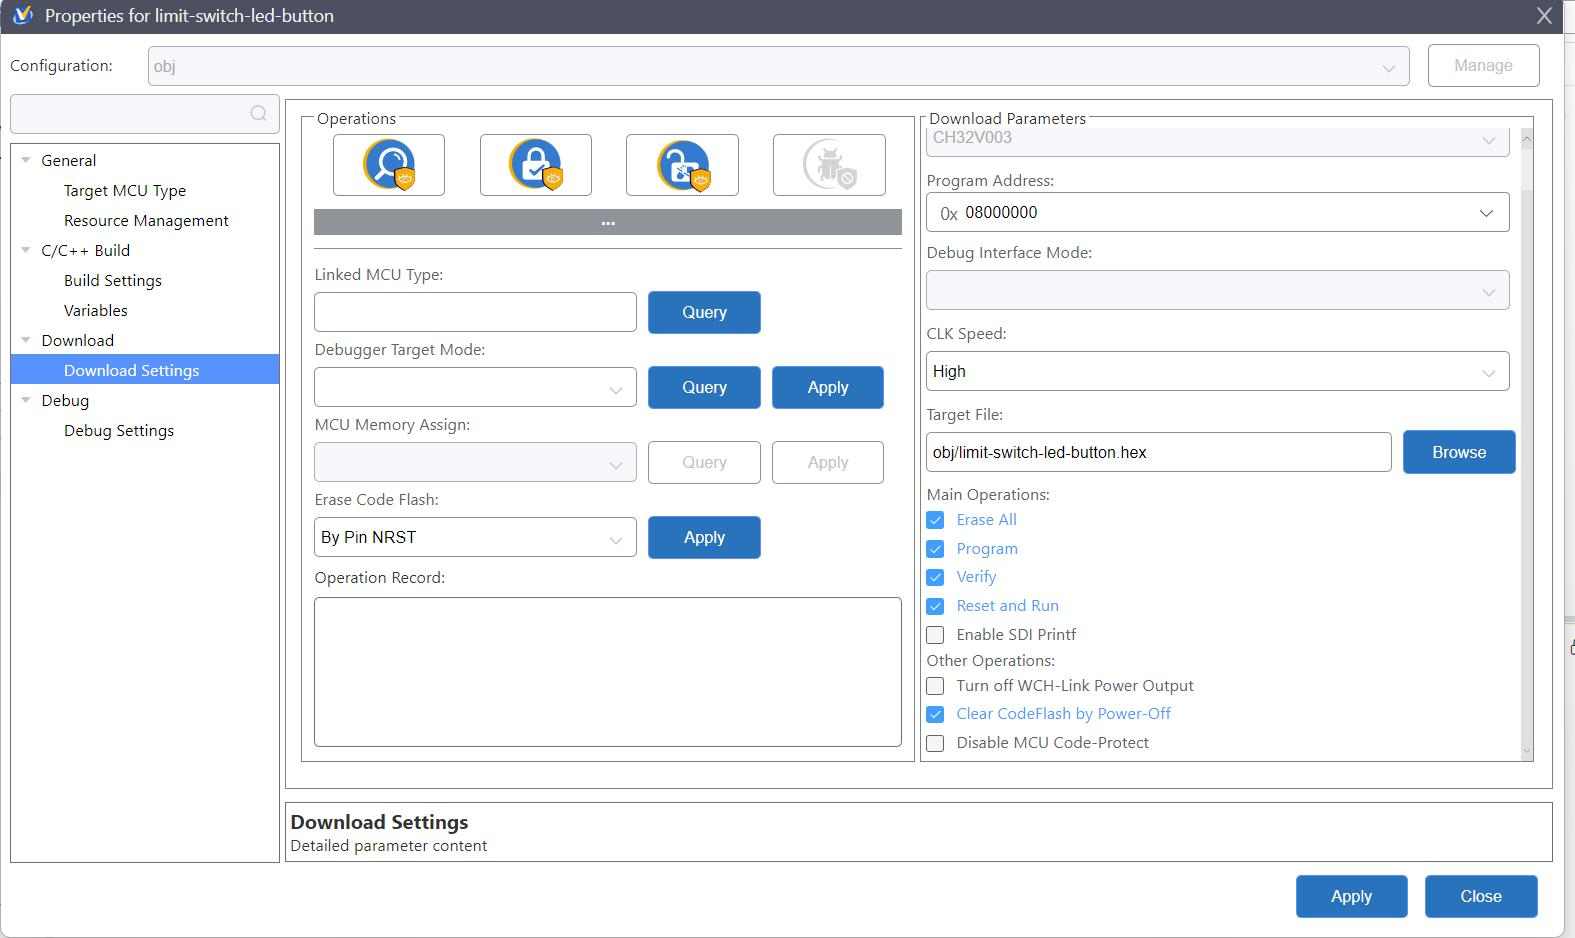The image size is (1575, 938).
Task: Click the search magnifier icon in filter box
Action: coord(259,113)
